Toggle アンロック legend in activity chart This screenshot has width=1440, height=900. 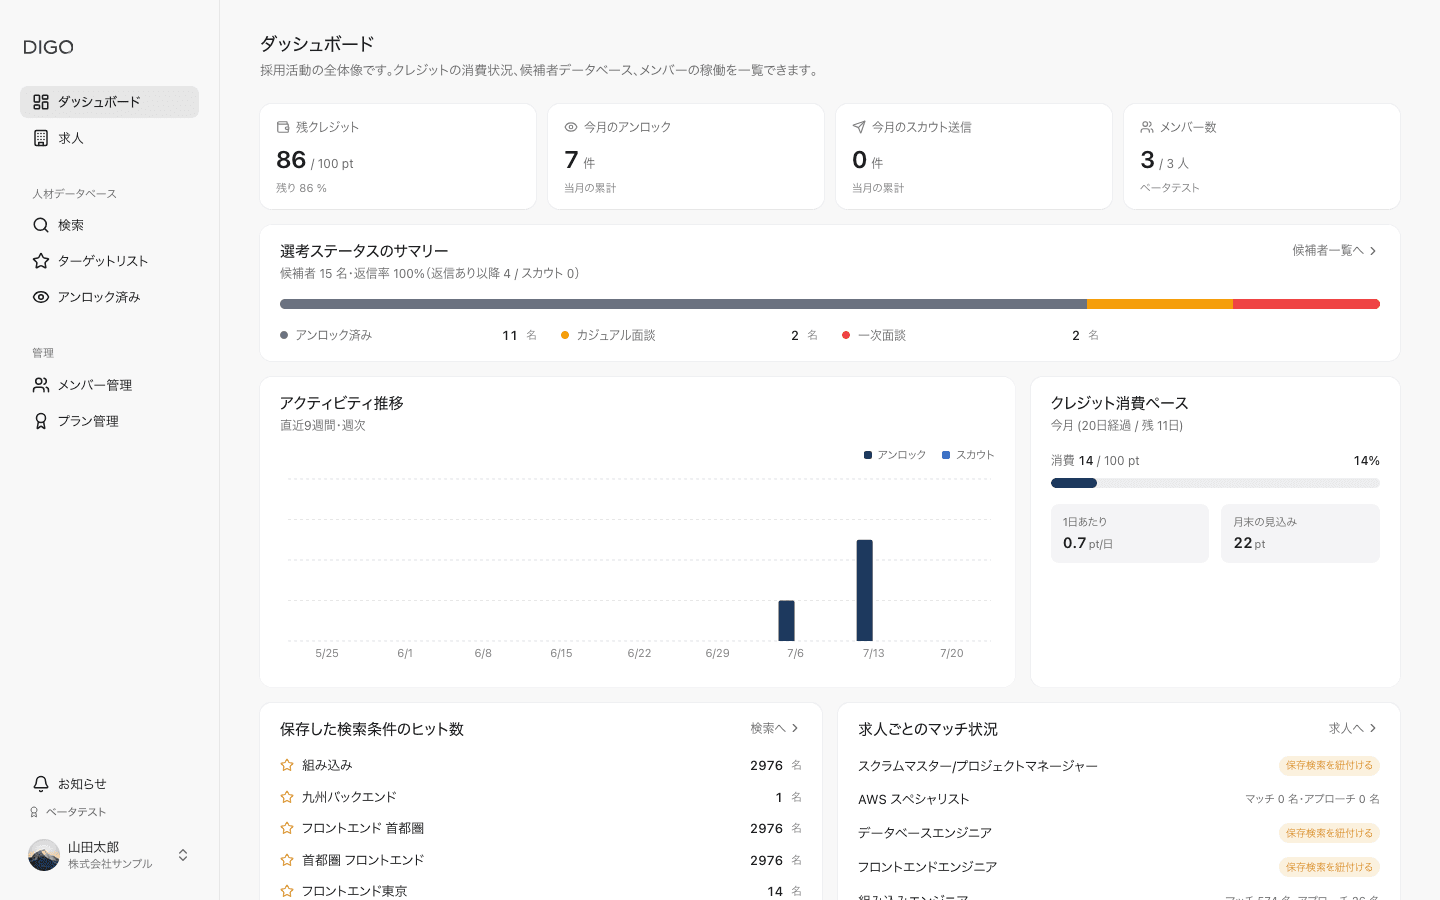click(x=895, y=455)
